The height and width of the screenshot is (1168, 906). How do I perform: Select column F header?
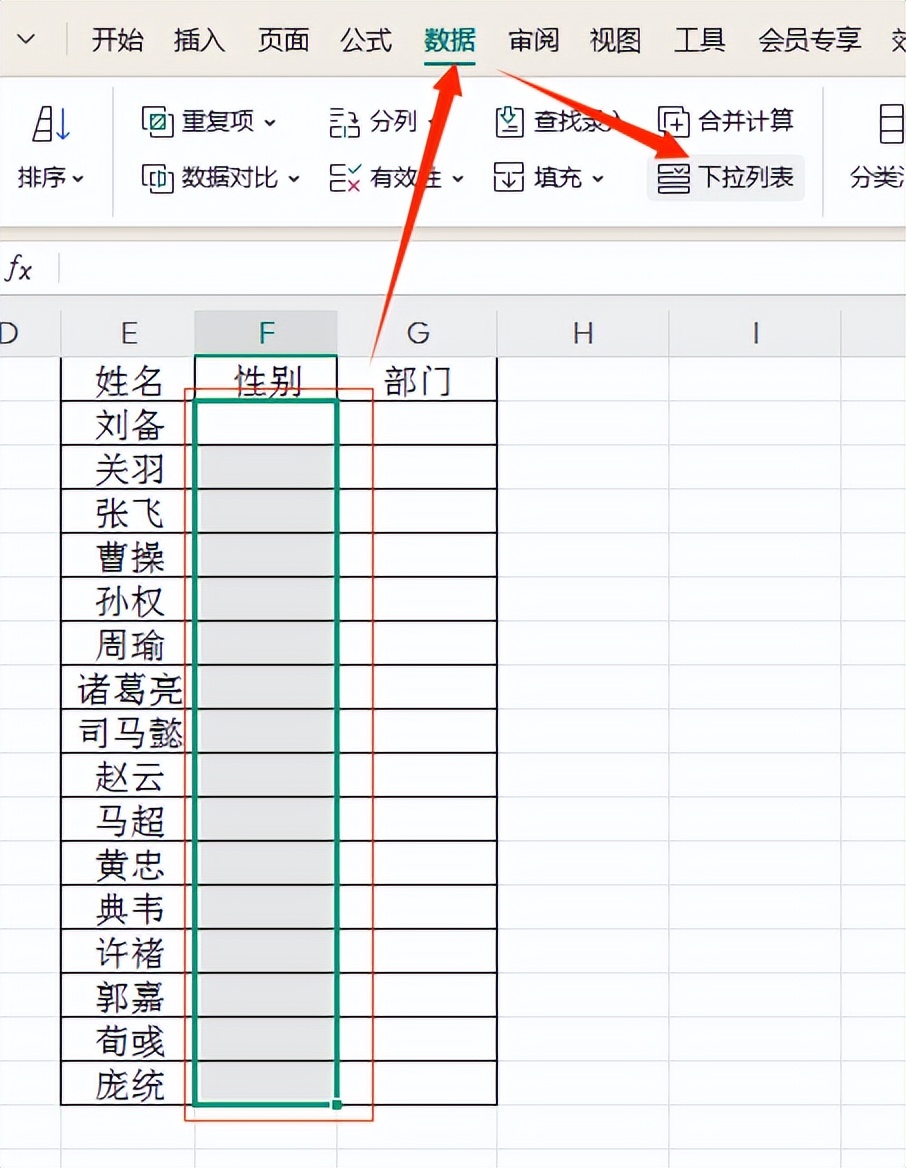[266, 333]
